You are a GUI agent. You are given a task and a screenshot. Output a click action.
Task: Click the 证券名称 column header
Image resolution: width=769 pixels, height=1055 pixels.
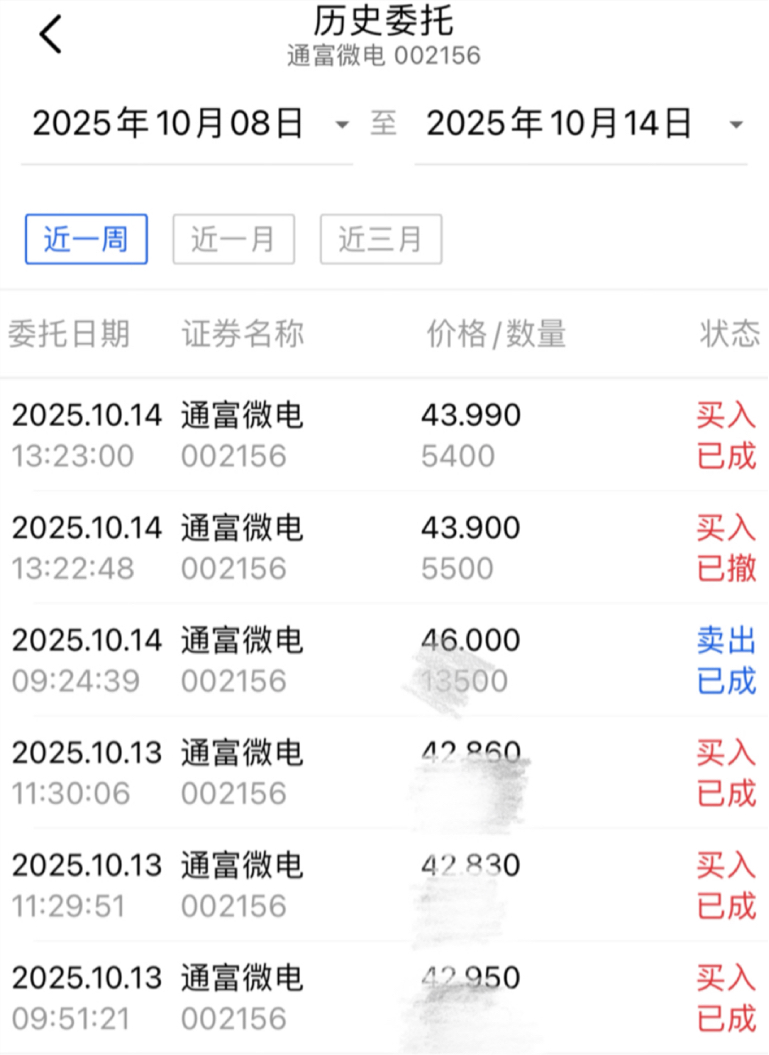pos(242,334)
